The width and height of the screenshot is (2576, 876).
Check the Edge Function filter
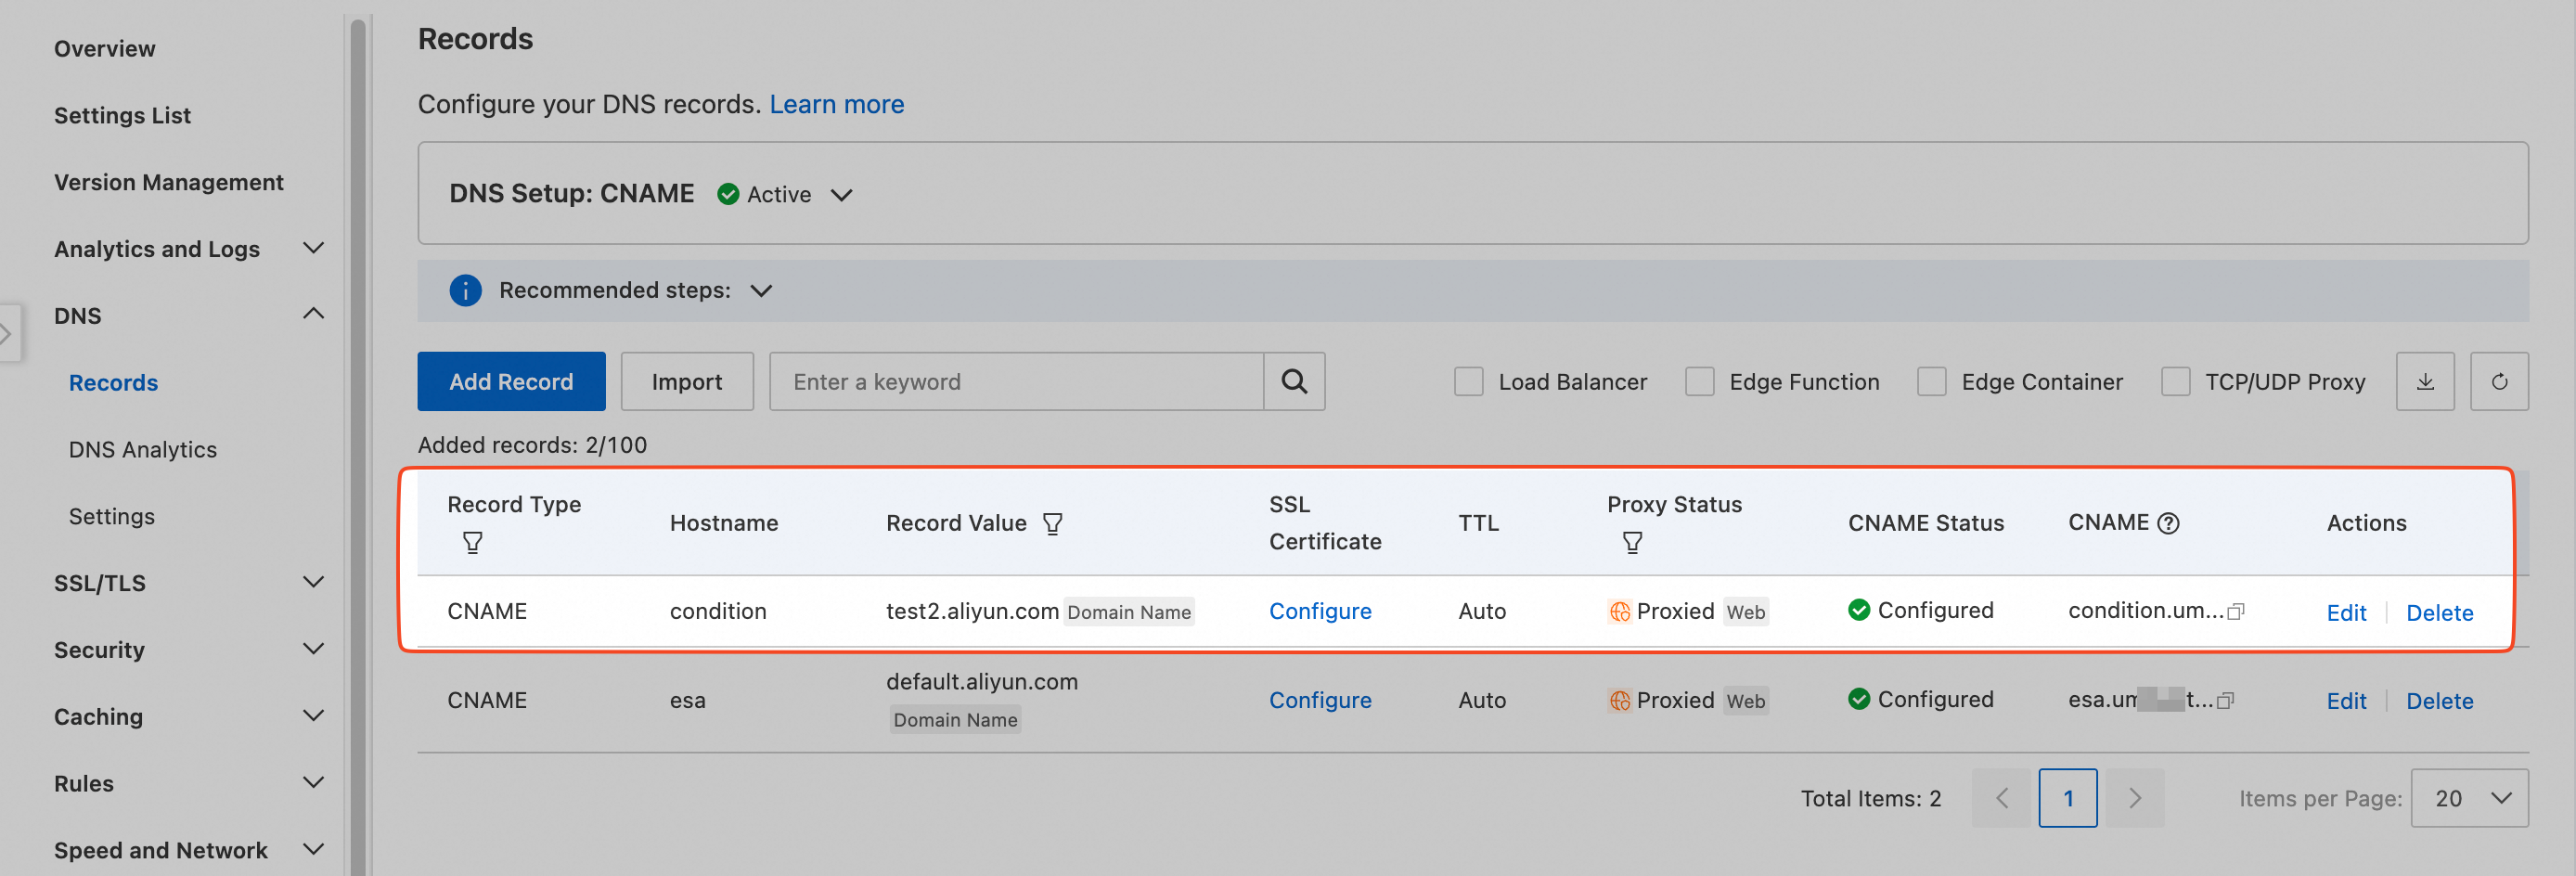tap(1700, 381)
